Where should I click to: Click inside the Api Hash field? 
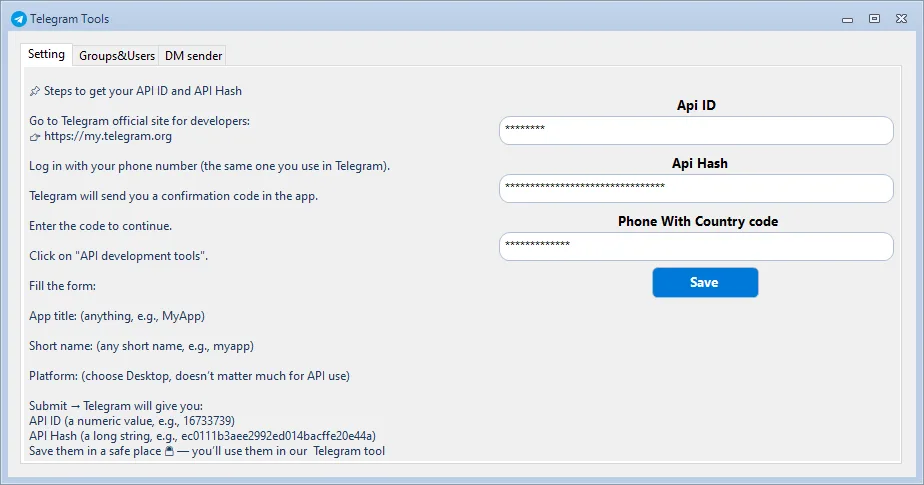(x=696, y=188)
